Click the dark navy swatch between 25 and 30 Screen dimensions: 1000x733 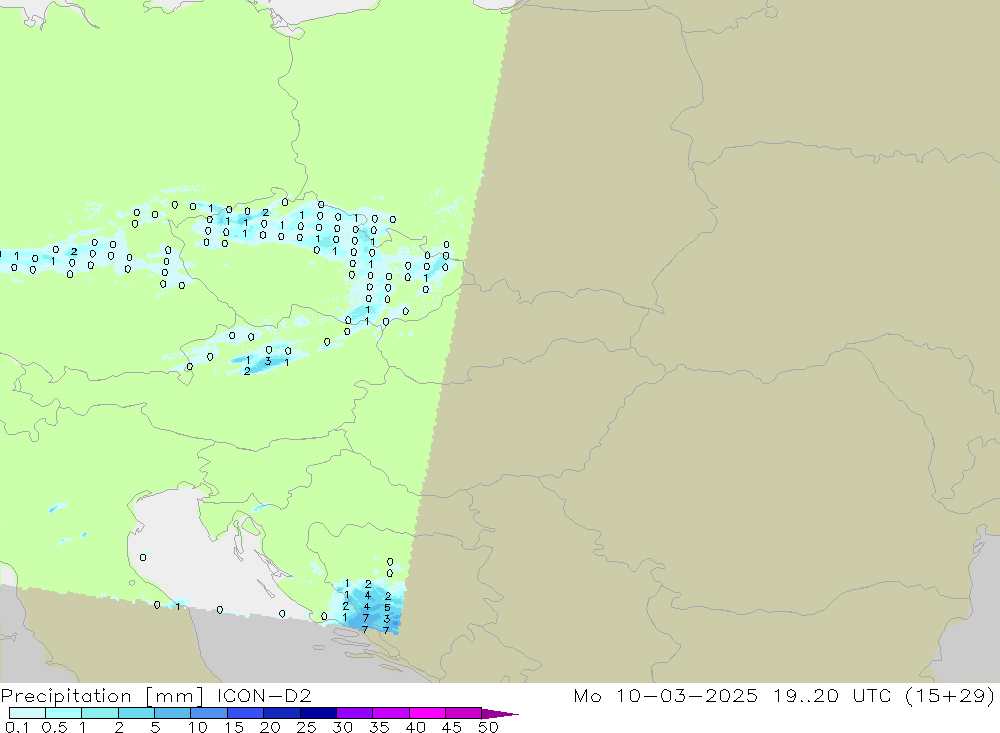click(x=318, y=713)
